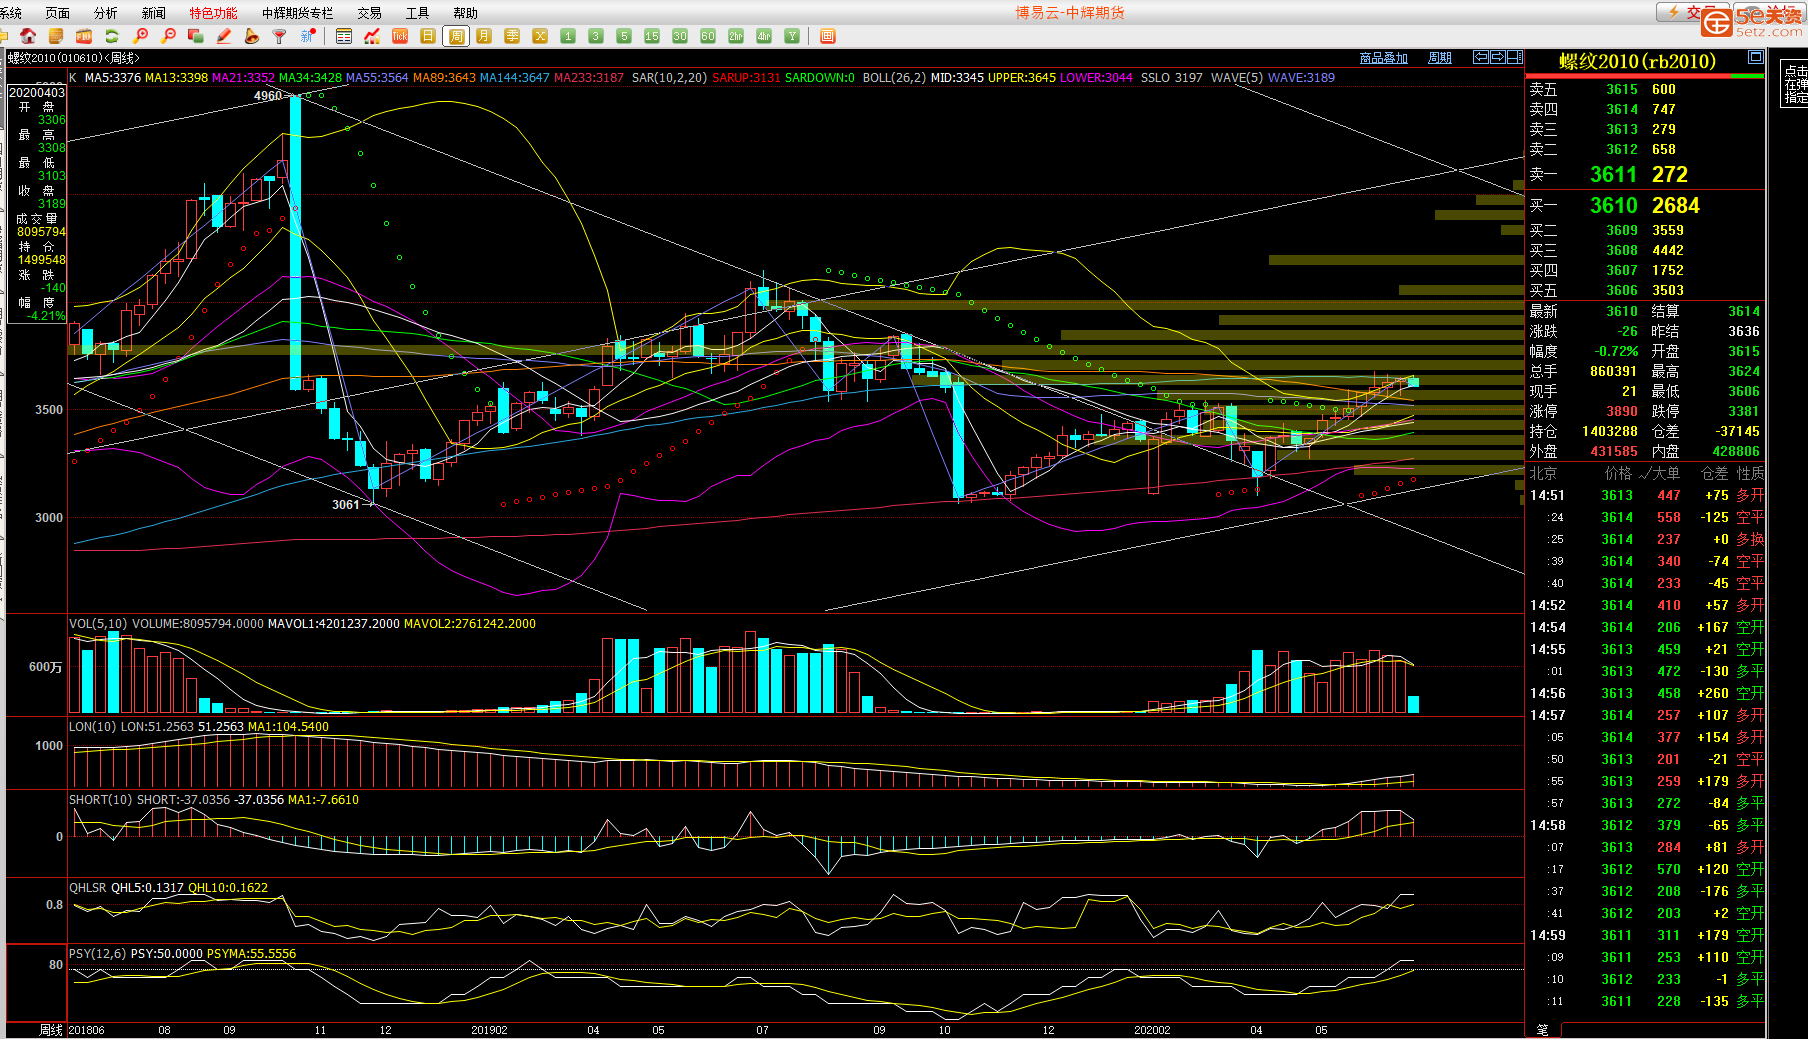Switch to Tick chart
The width and height of the screenshot is (1808, 1039).
(x=400, y=36)
